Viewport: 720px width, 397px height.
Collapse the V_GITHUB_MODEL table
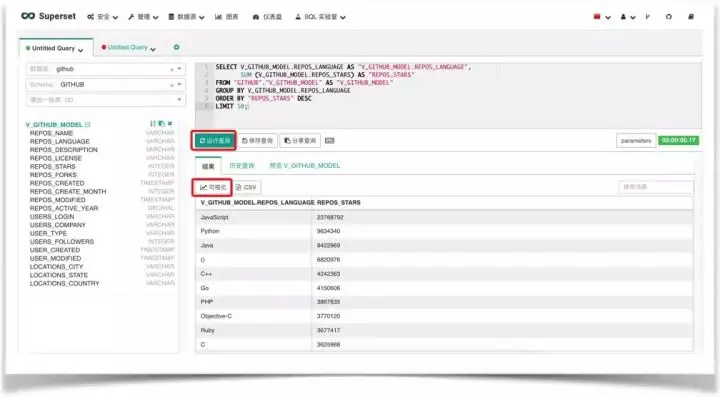click(87, 124)
